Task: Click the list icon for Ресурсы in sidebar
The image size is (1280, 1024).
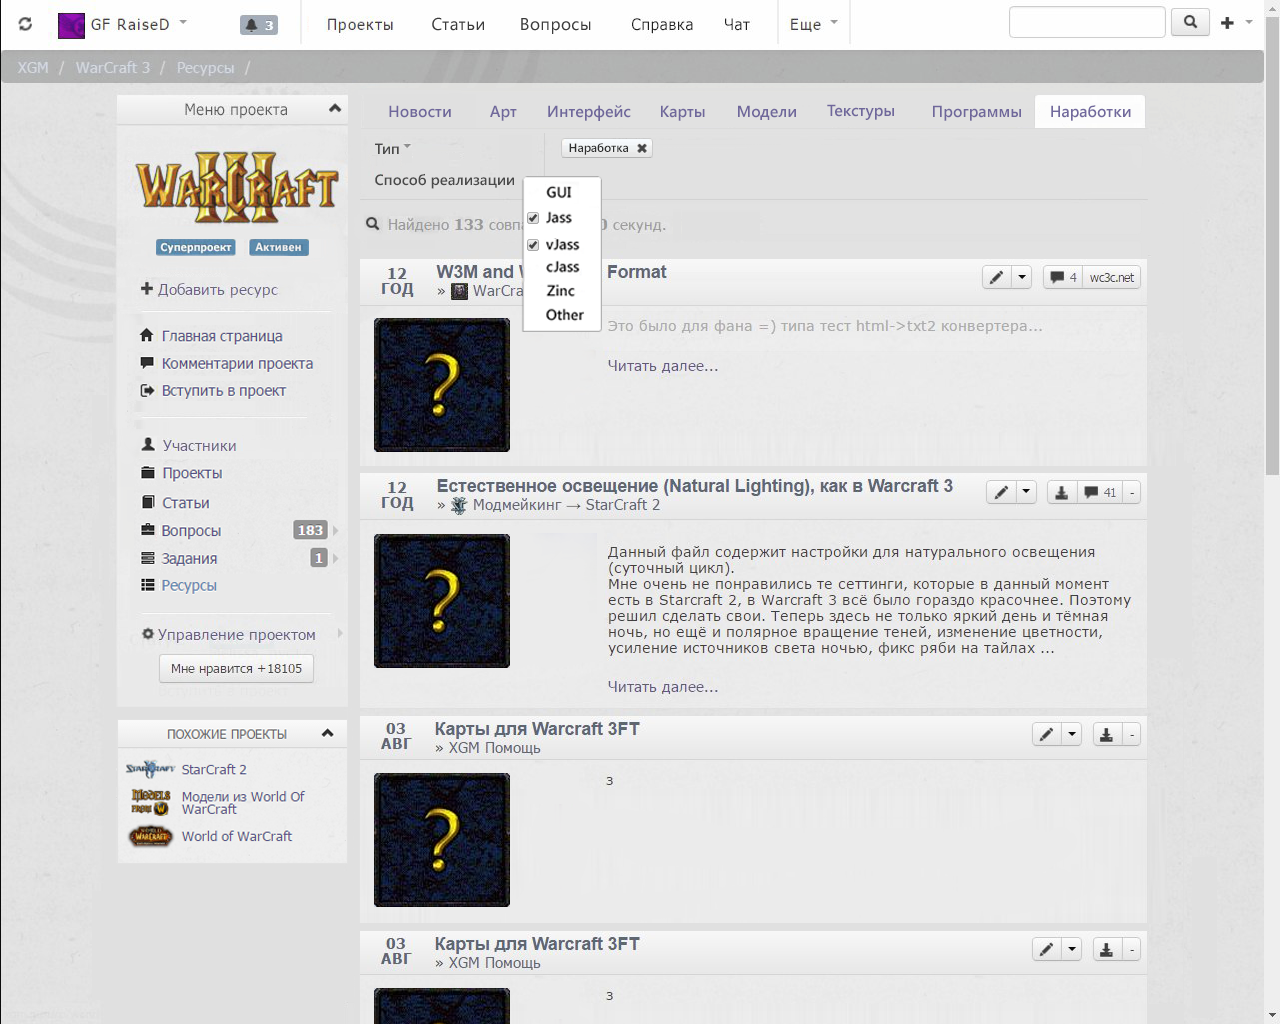Action: point(148,585)
